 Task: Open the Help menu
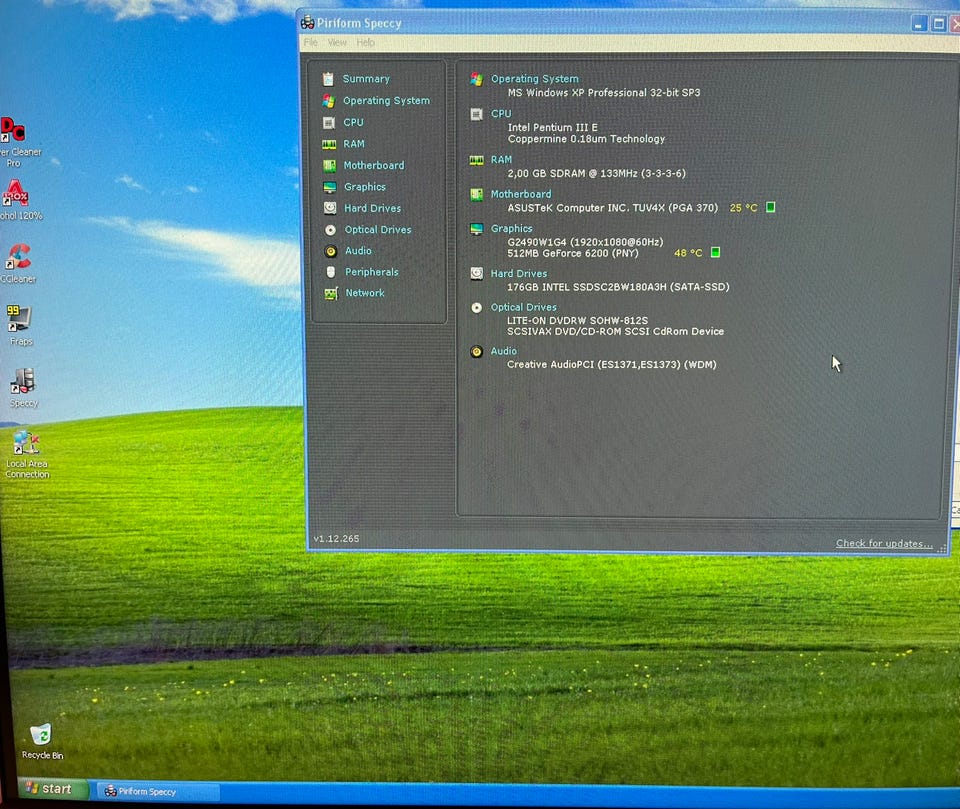tap(366, 42)
